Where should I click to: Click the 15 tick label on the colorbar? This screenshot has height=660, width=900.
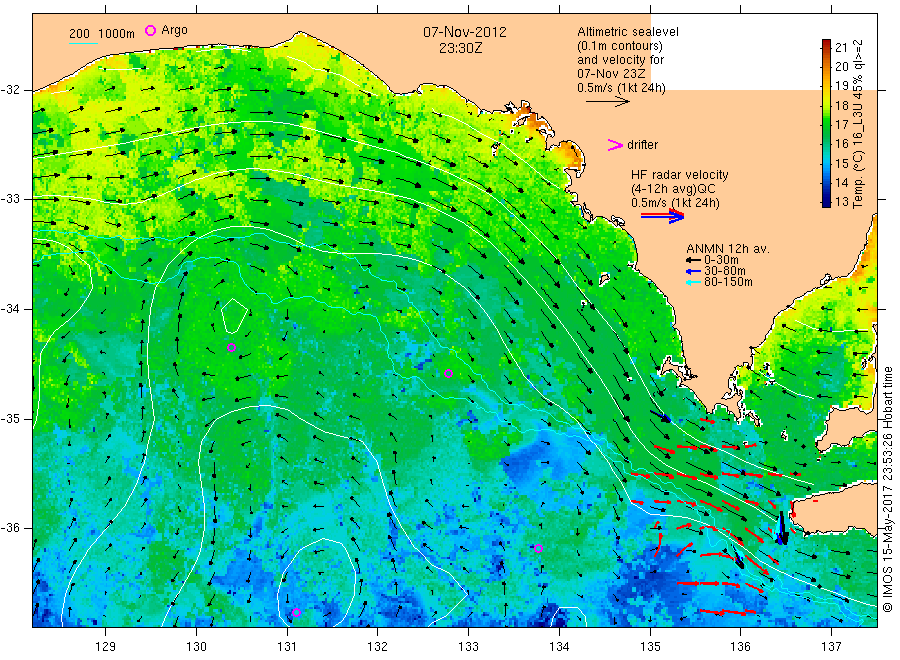click(x=841, y=163)
